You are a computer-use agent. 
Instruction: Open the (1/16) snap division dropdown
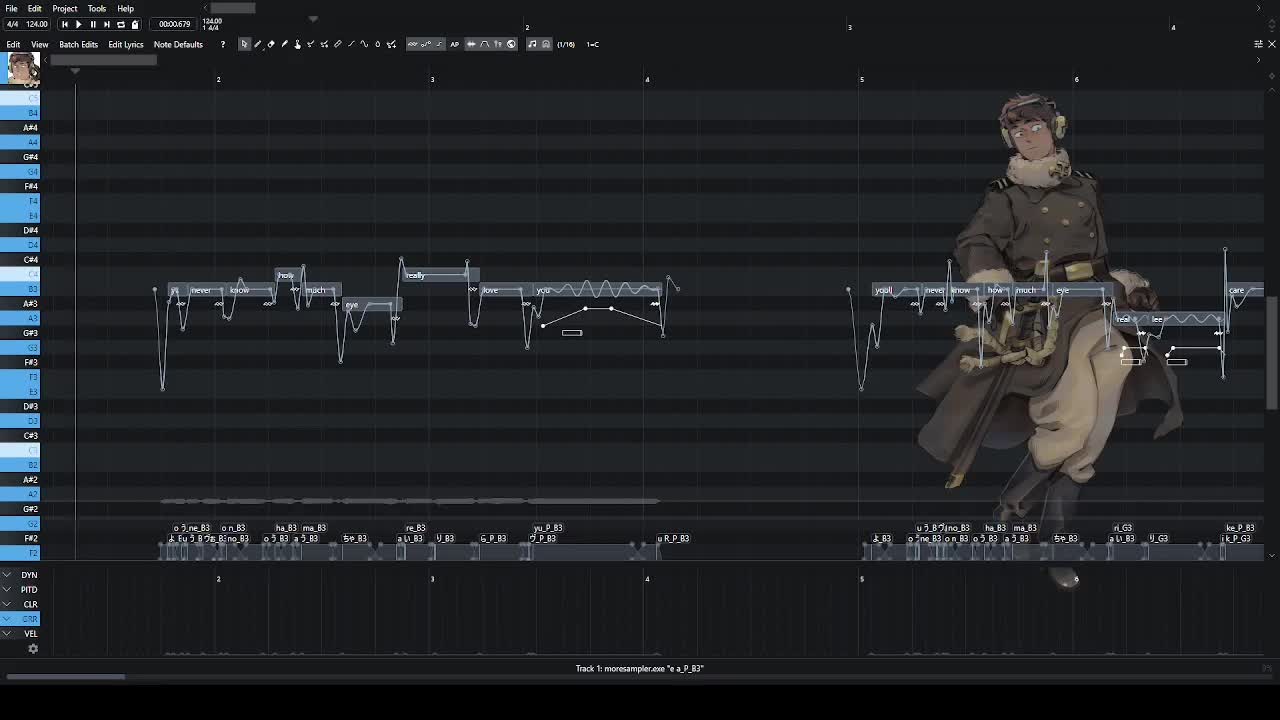pyautogui.click(x=566, y=44)
